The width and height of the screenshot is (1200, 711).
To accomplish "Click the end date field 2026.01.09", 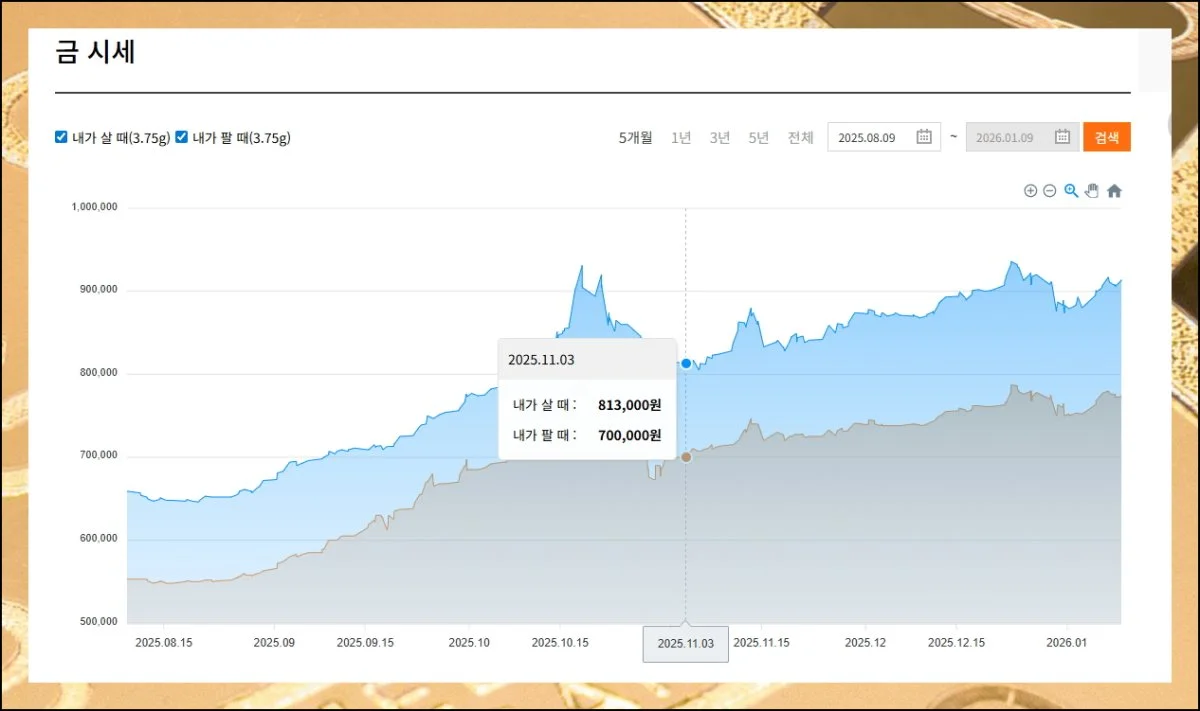I will [x=1005, y=138].
